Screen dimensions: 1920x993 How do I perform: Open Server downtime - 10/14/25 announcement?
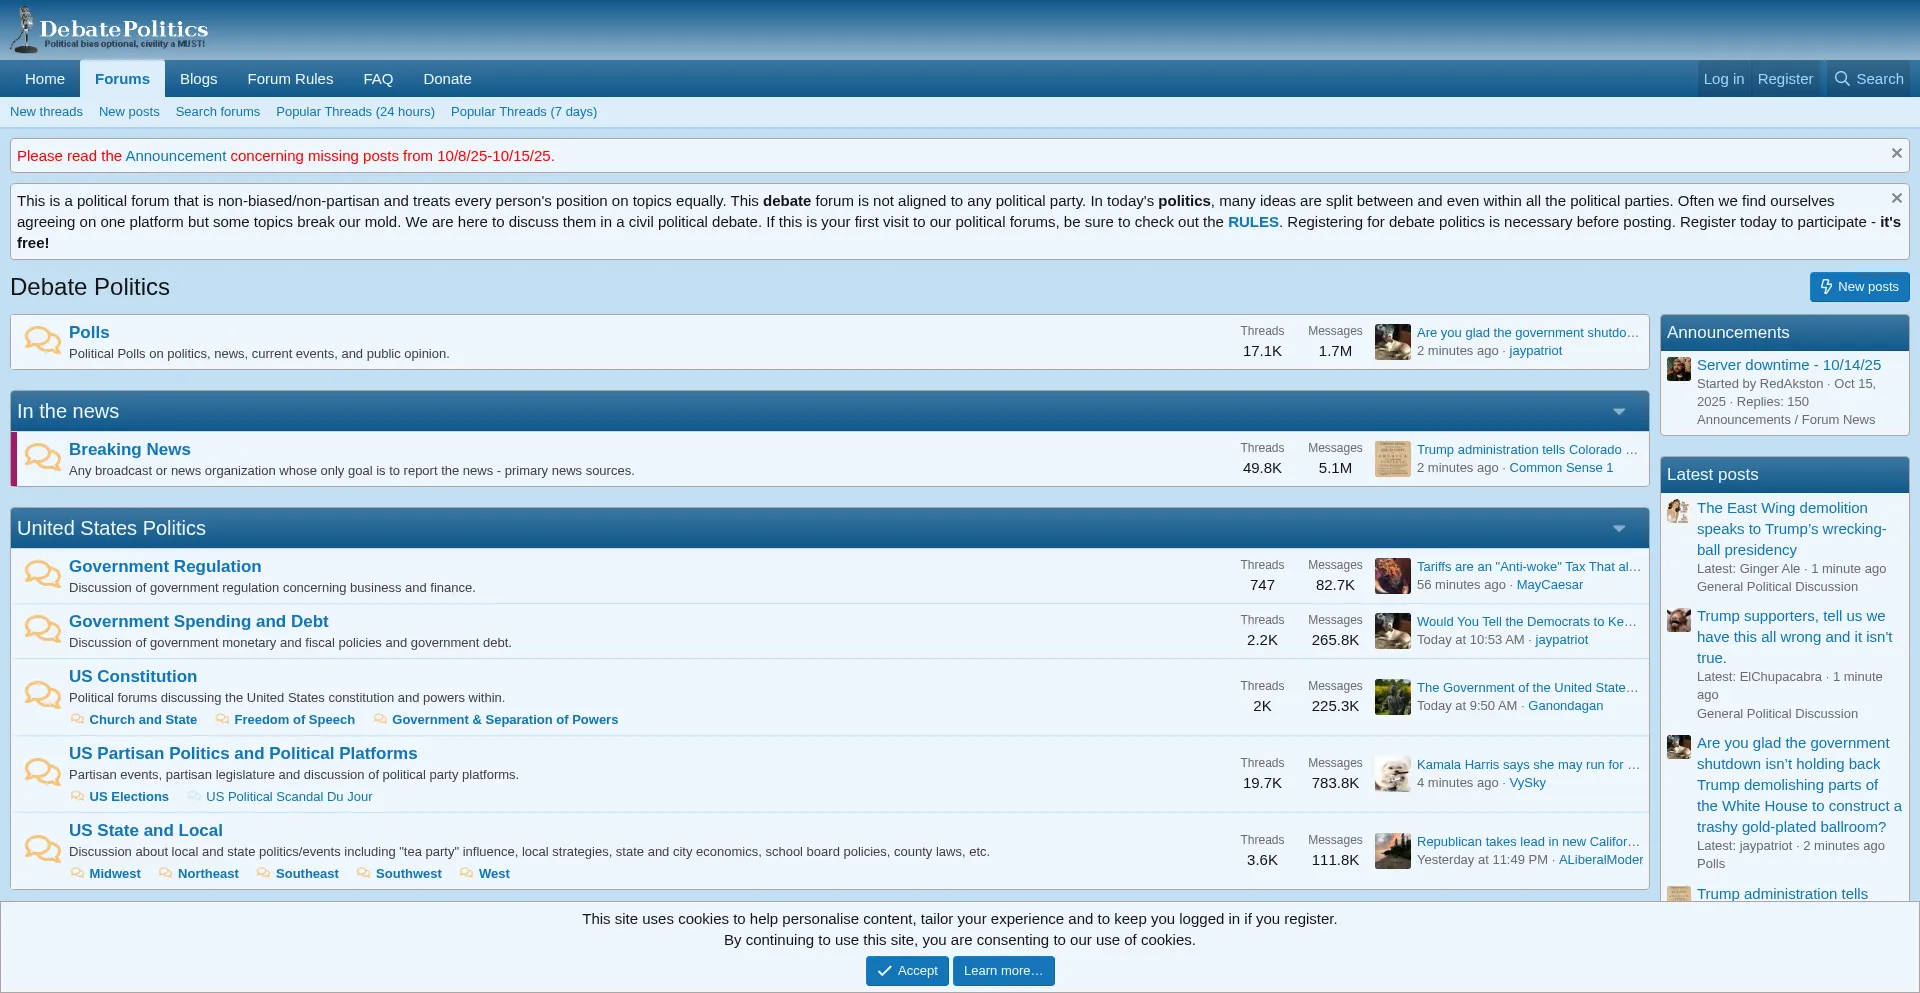[1788, 365]
